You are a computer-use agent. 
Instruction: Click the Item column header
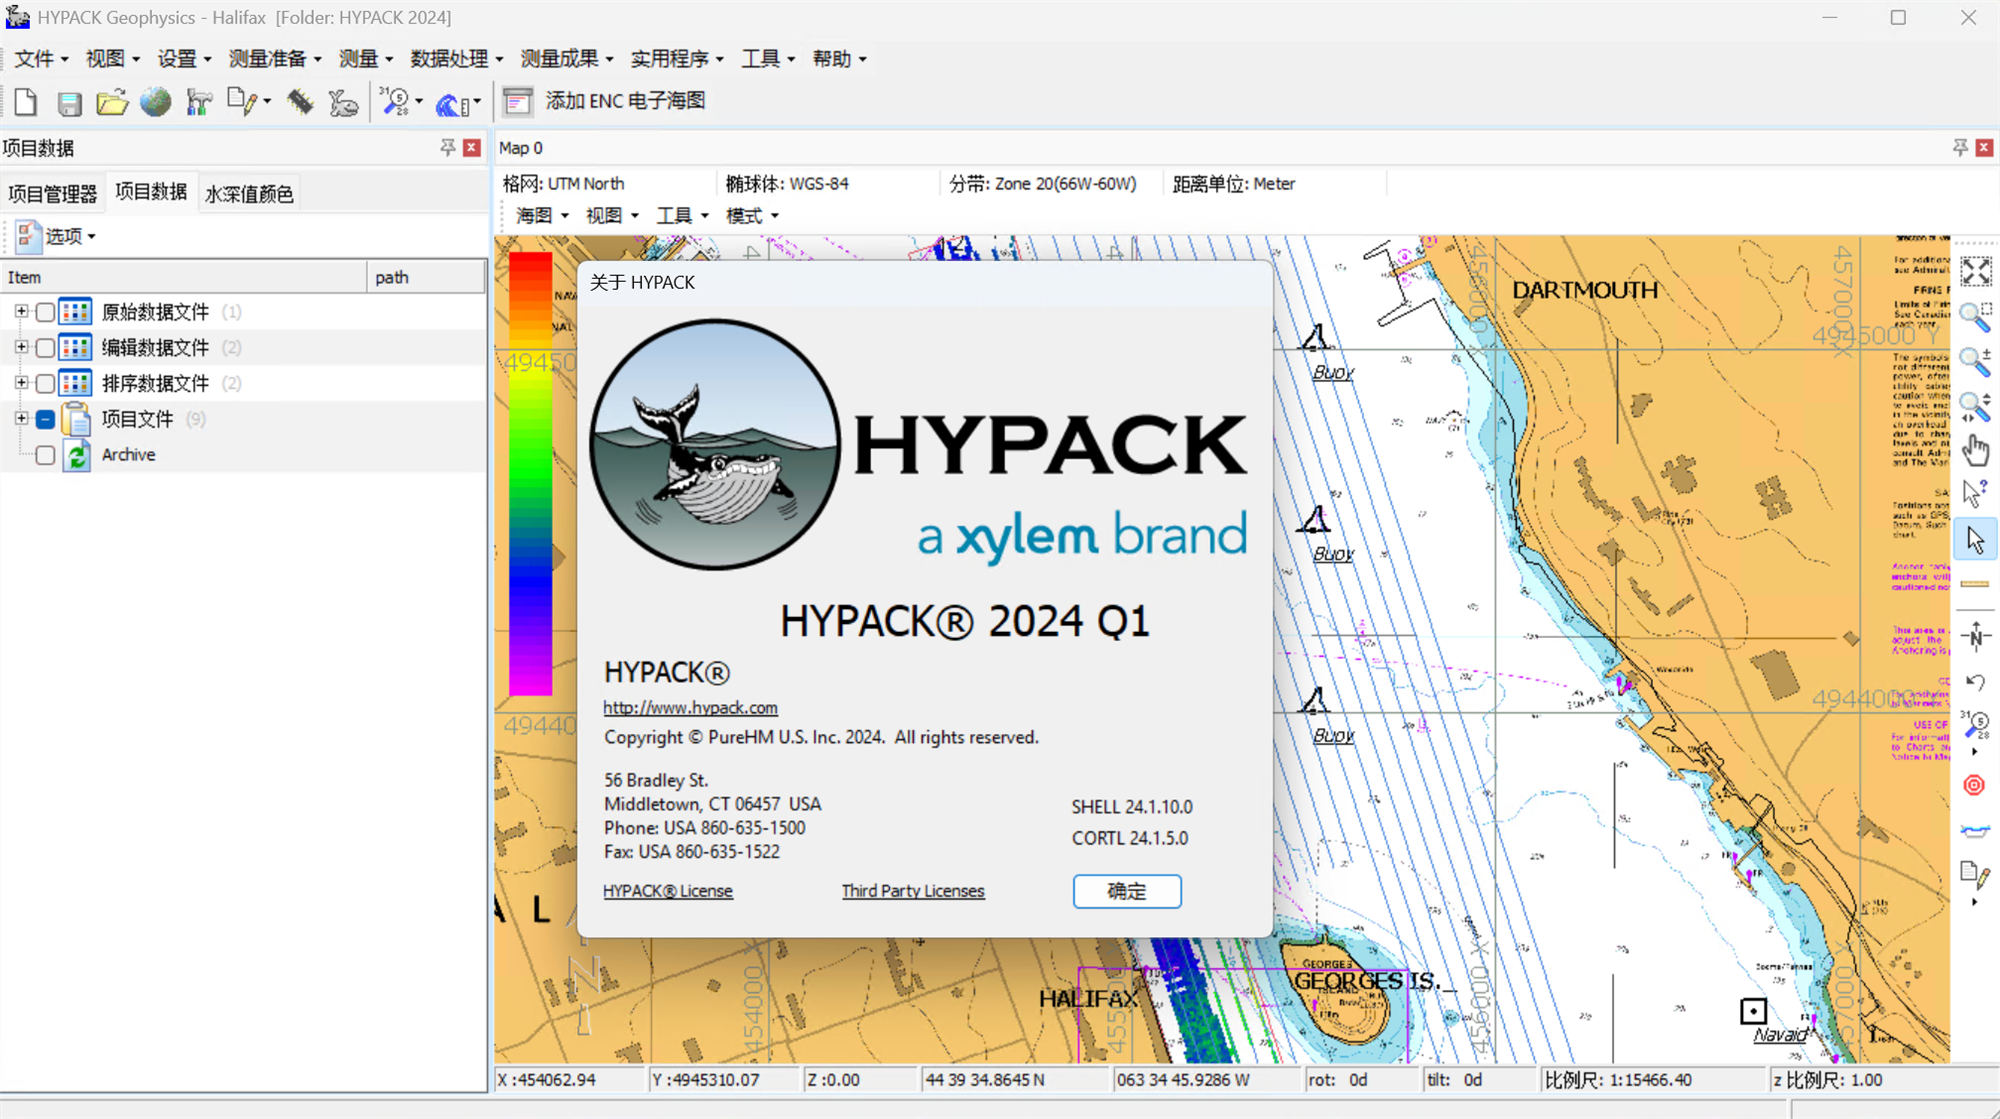(x=184, y=277)
